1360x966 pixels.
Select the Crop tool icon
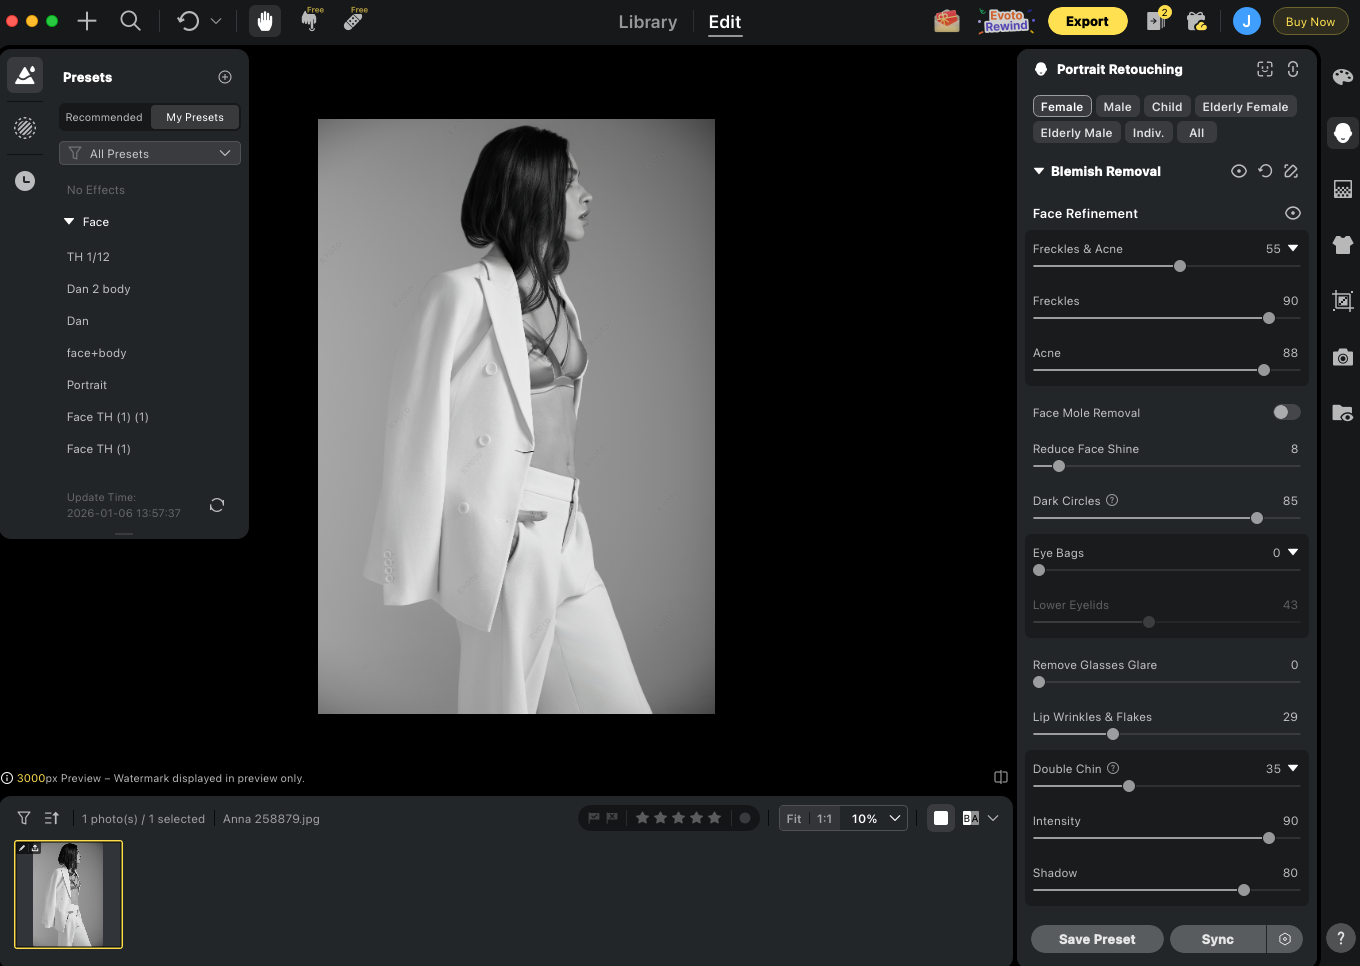[x=1342, y=300]
